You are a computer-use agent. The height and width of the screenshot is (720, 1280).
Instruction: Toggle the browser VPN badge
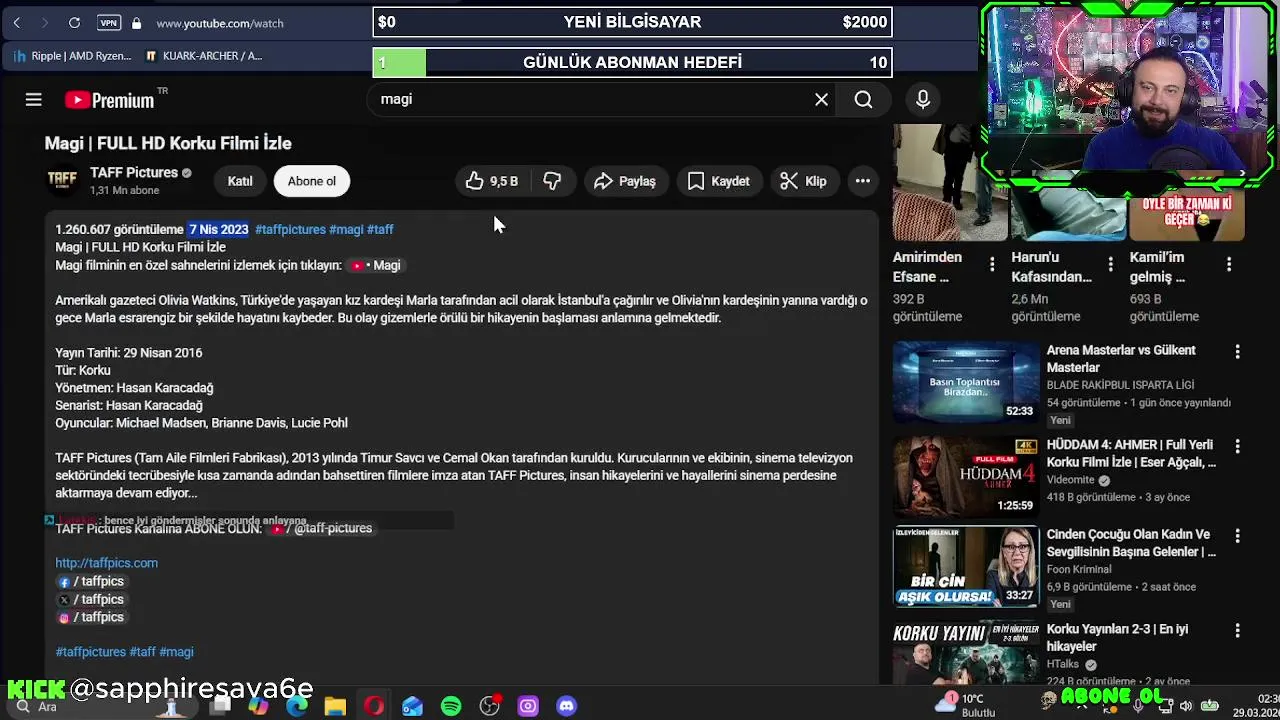(108, 22)
